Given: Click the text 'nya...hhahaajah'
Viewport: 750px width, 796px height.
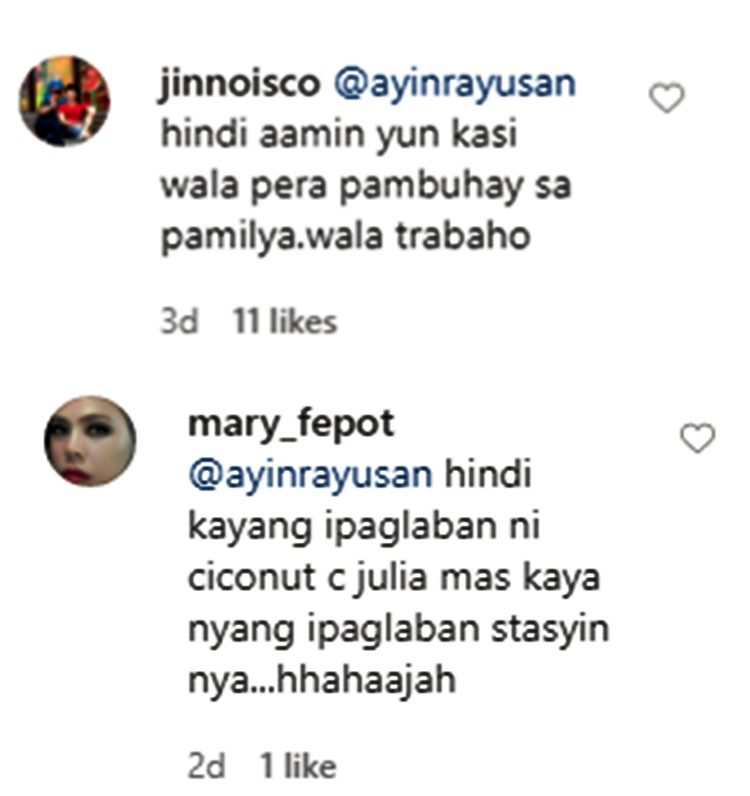Looking at the screenshot, I should (322, 681).
